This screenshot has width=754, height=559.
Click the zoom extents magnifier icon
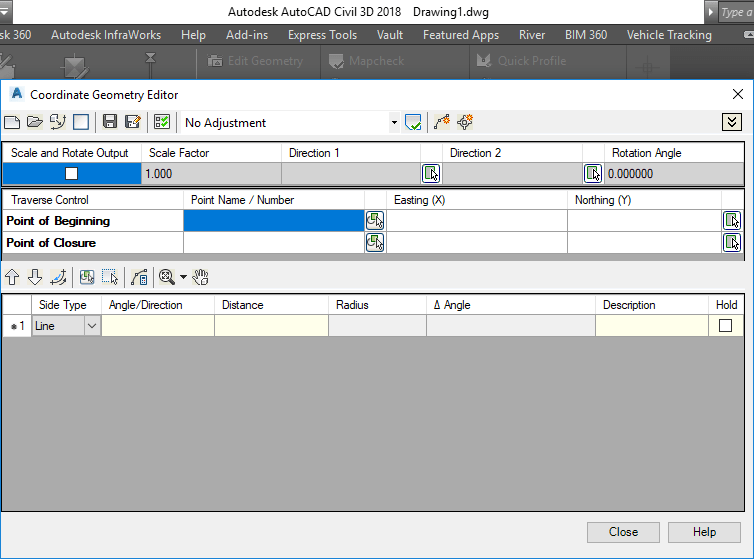click(167, 277)
